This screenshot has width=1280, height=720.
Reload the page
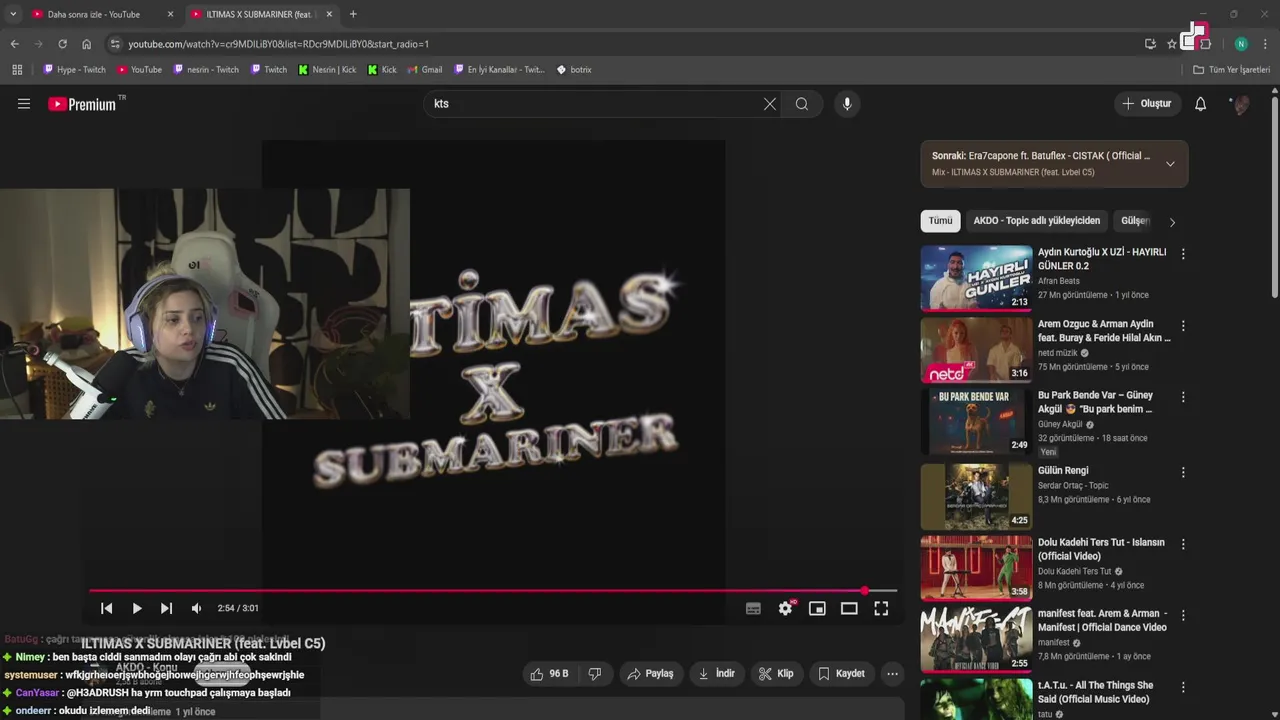pos(62,44)
